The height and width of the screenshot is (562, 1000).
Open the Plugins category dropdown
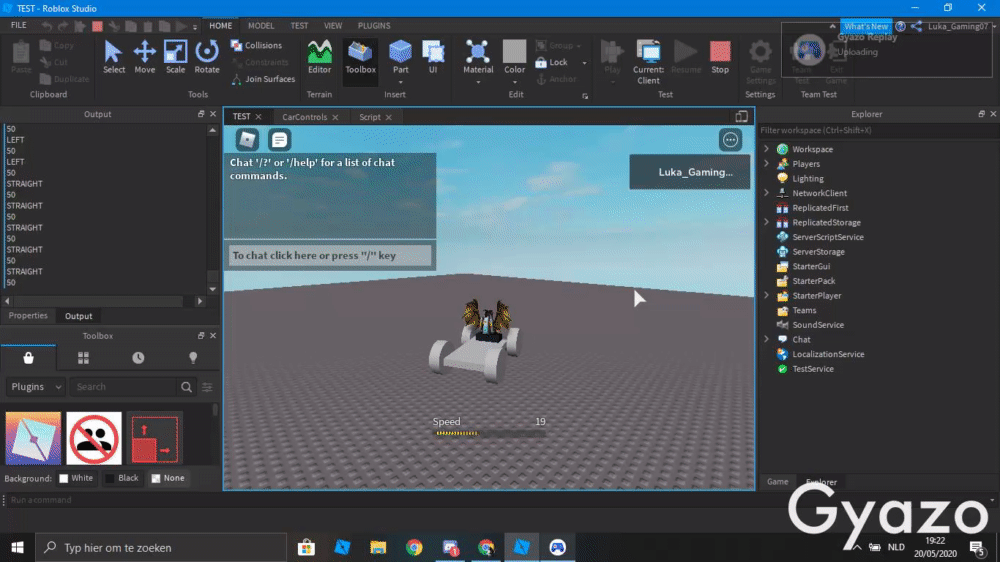(36, 387)
